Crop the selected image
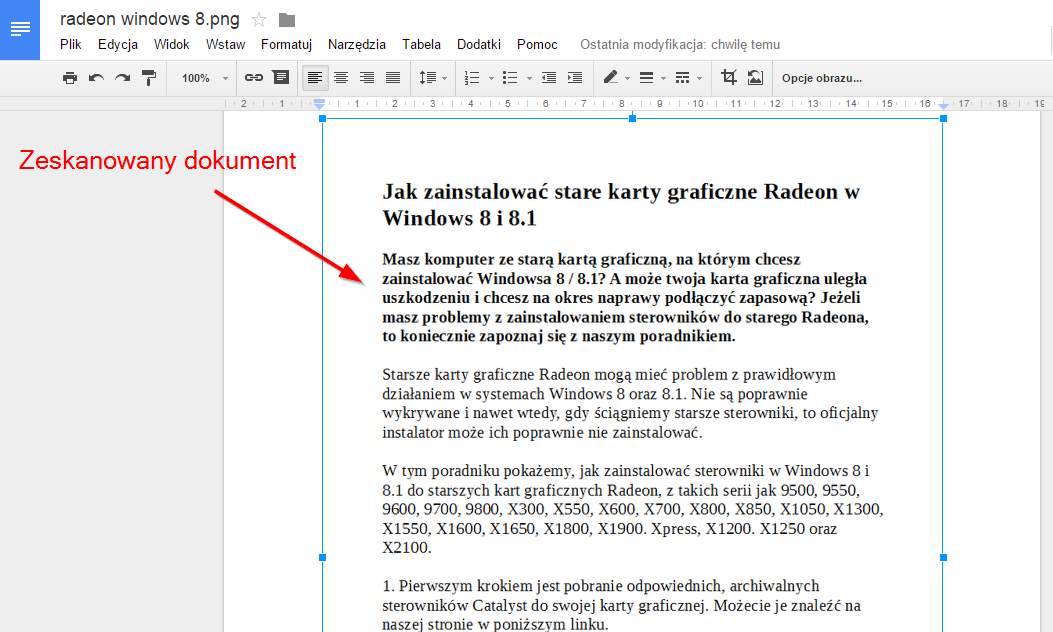Viewport: 1053px width, 632px height. point(729,77)
